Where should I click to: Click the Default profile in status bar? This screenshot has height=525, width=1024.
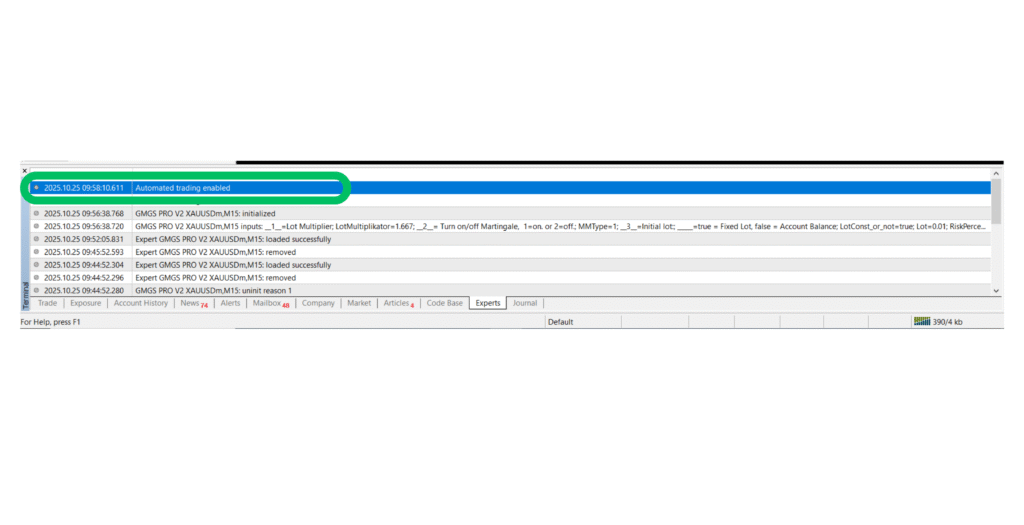(560, 322)
